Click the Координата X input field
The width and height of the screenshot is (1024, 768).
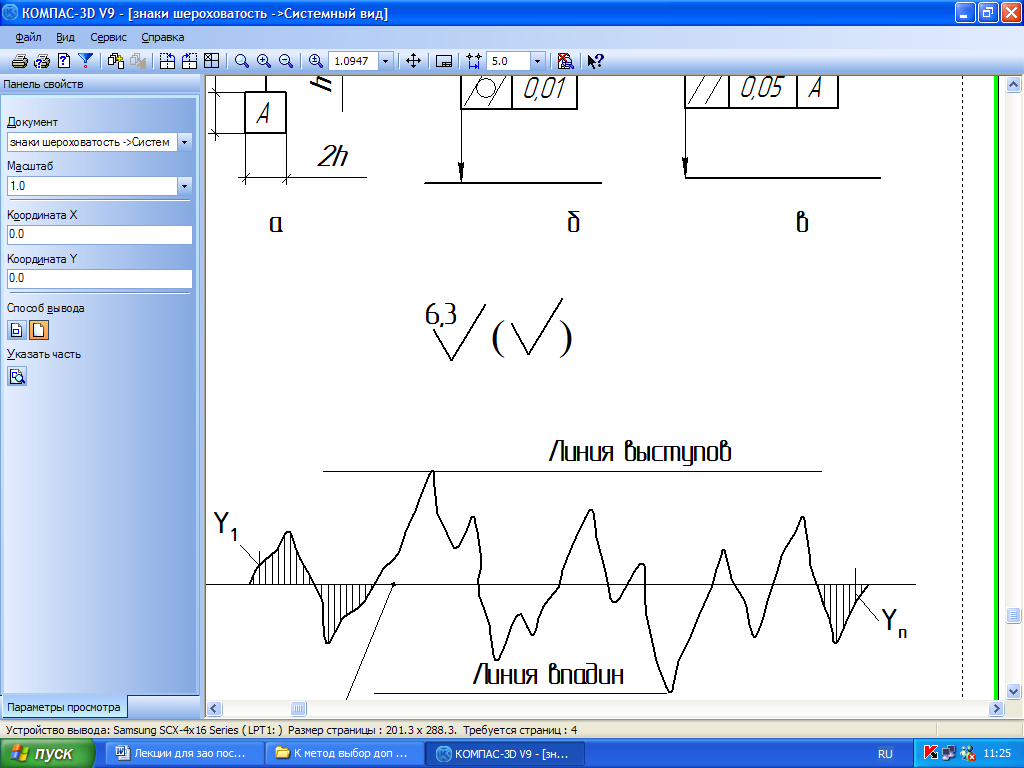99,234
